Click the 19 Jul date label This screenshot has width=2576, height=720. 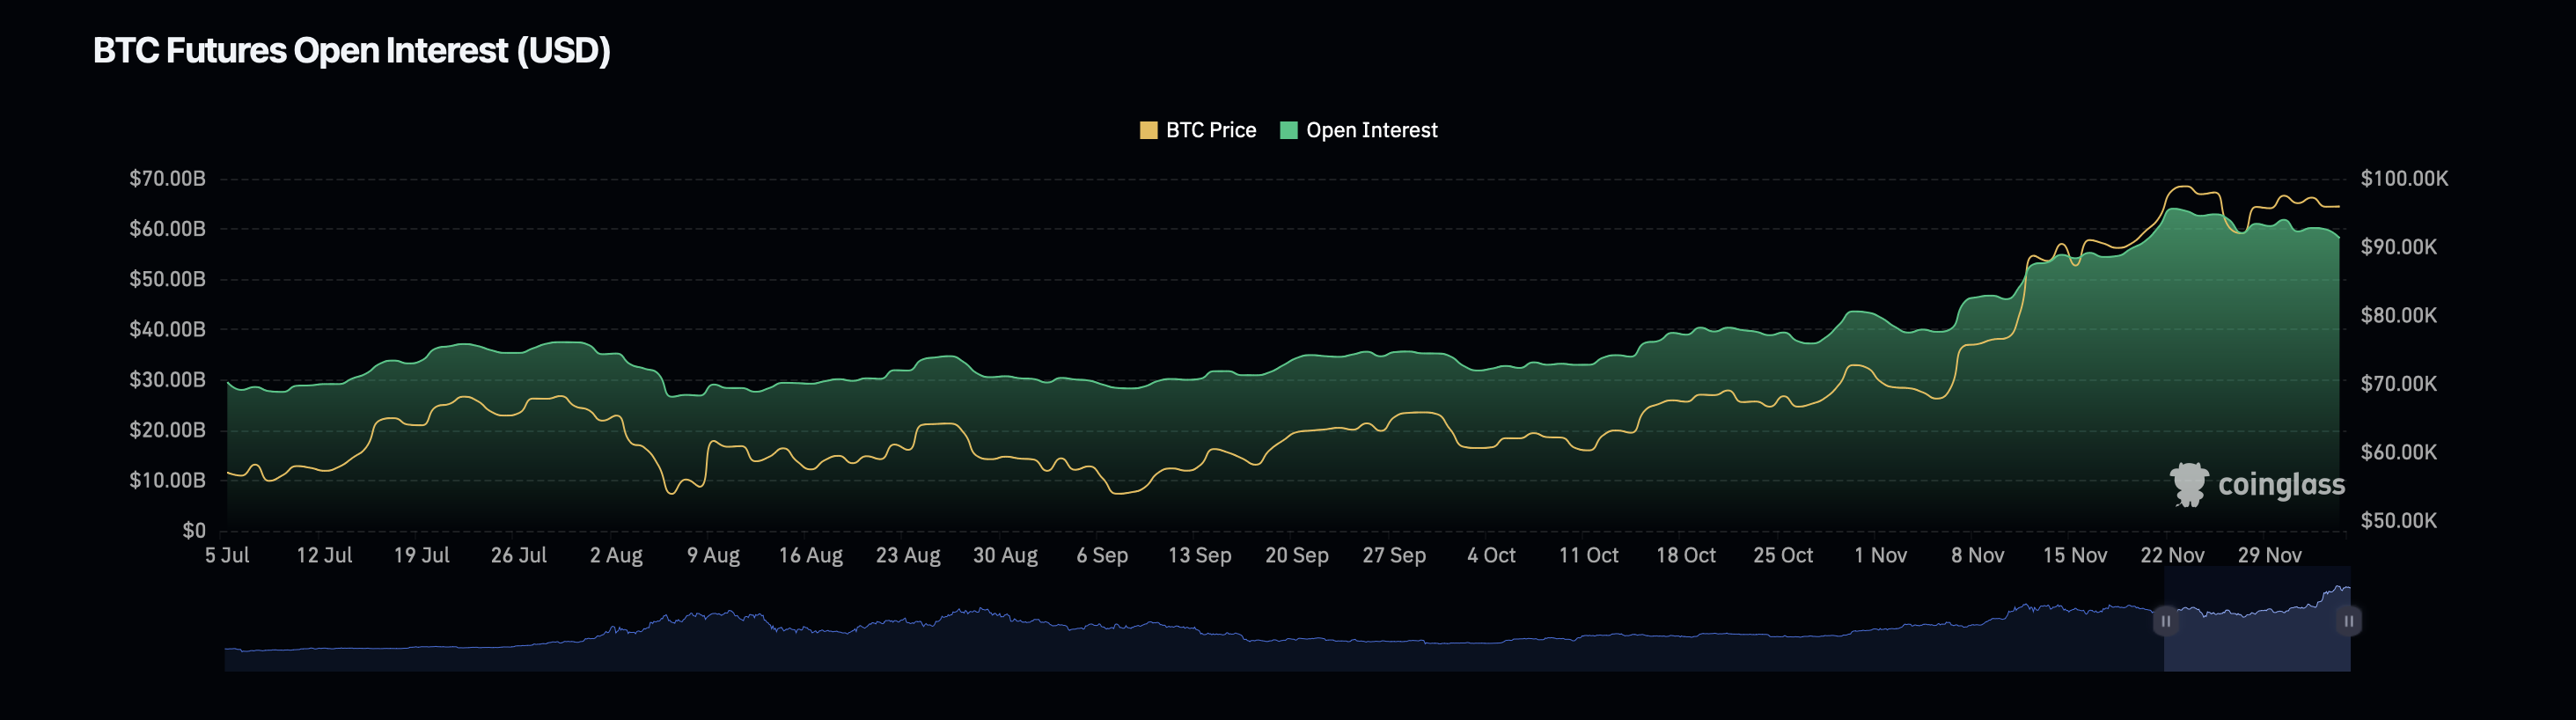tap(421, 556)
